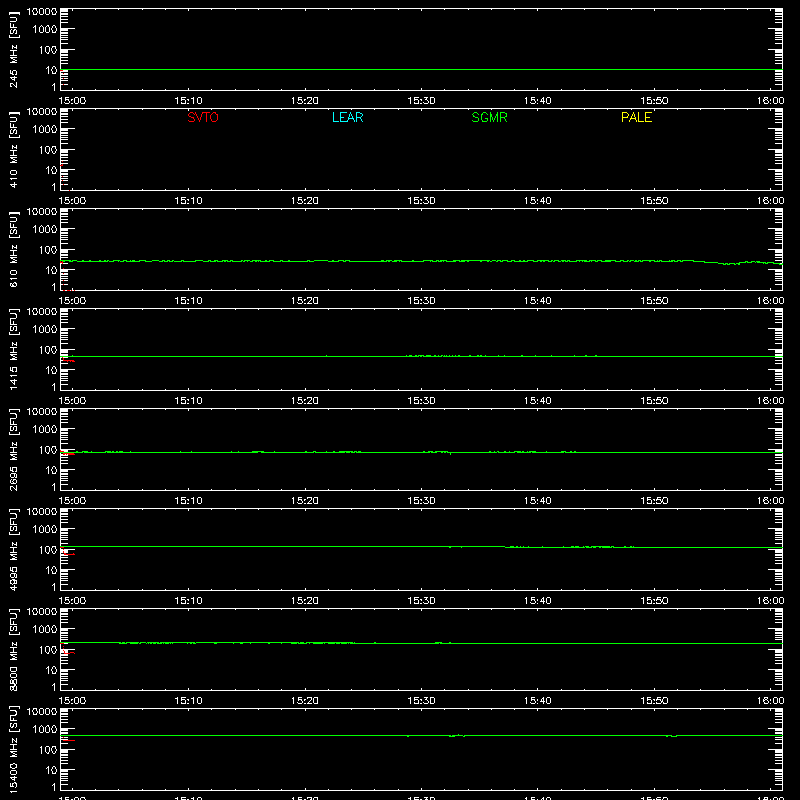The image size is (800, 800).
Task: Click the 100 tick of 15400 MHz panel
Action: point(48,750)
